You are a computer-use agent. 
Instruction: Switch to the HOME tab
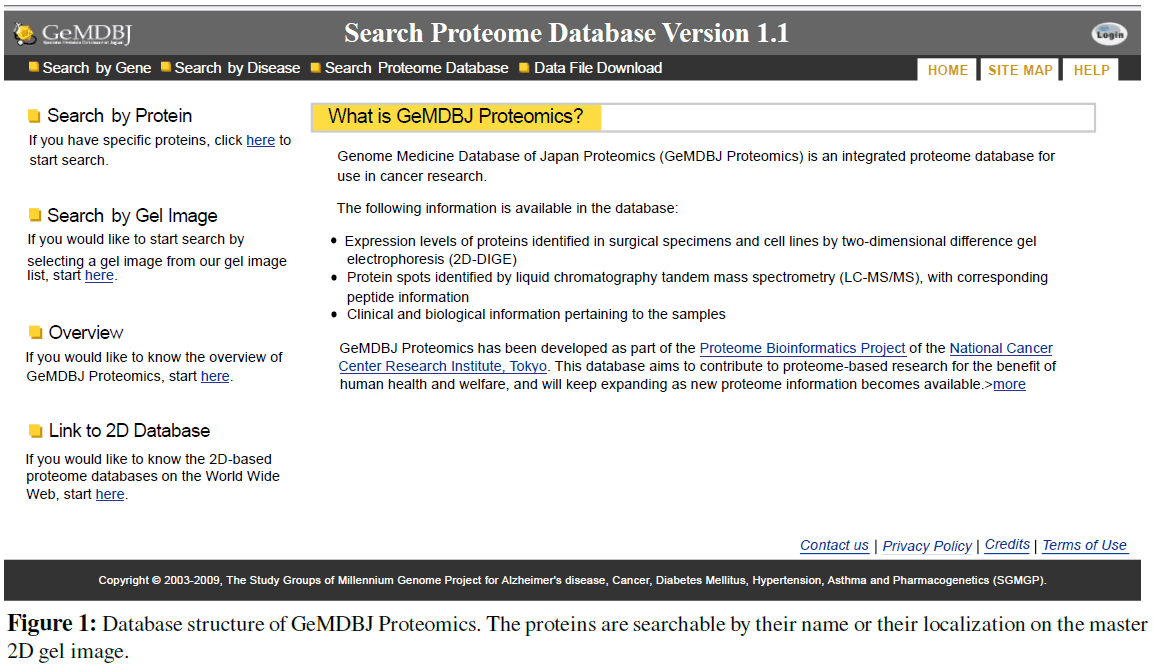point(947,70)
